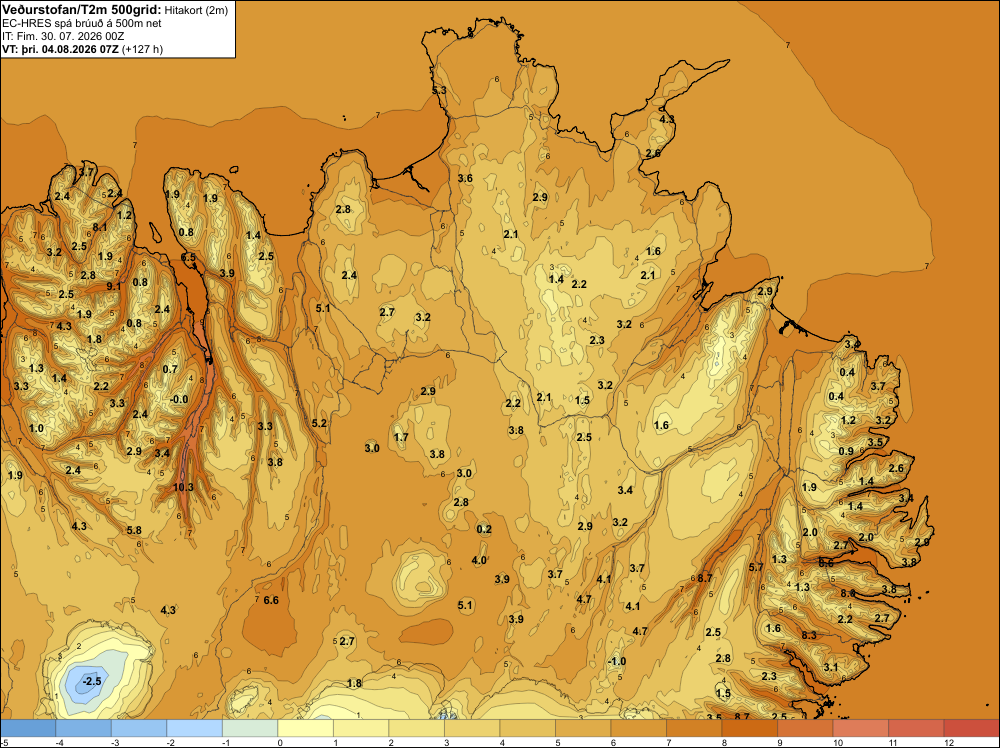Image resolution: width=1000 pixels, height=748 pixels.
Task: Click the 5.7 temperature value
Action: pyautogui.click(x=756, y=567)
